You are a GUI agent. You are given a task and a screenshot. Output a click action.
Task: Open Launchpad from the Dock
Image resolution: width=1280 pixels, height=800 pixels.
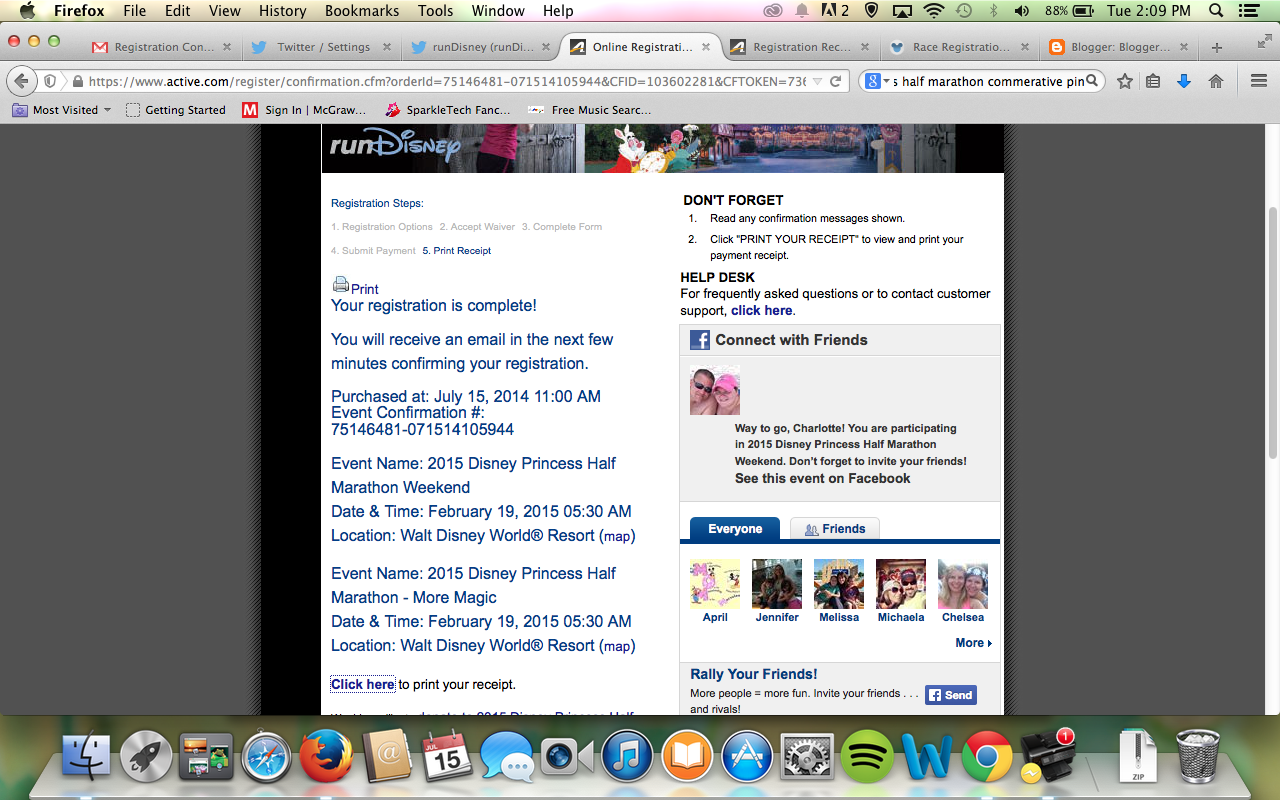tap(146, 757)
